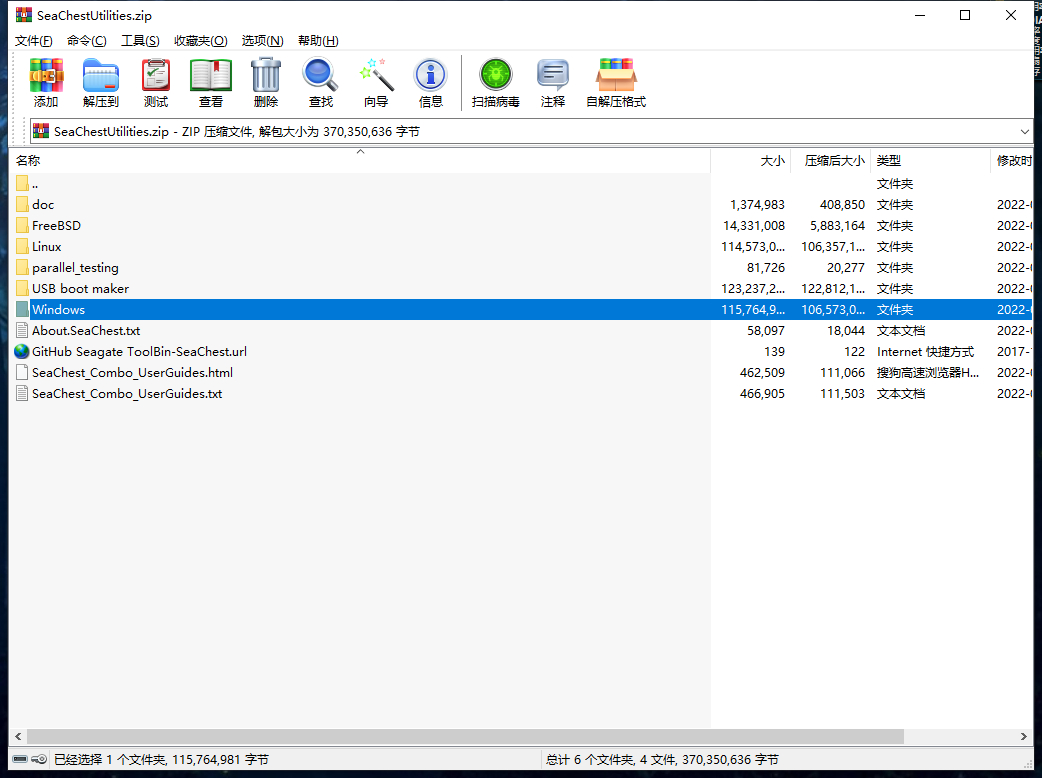Viewport: 1042px width, 778px height.
Task: Click the key icon in the status bar
Action: coord(39,759)
